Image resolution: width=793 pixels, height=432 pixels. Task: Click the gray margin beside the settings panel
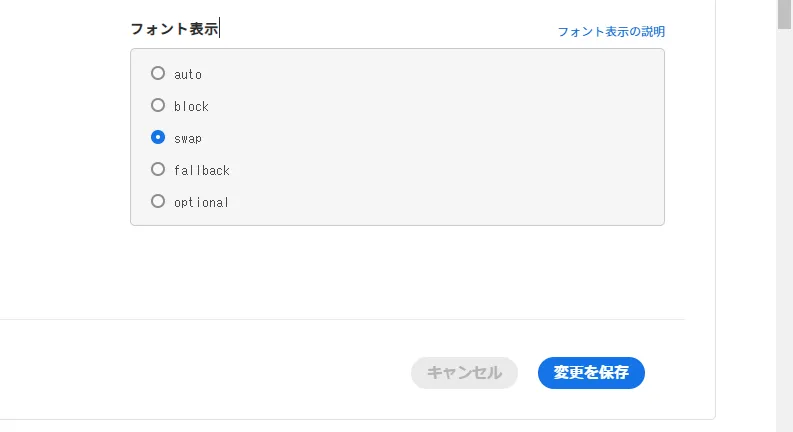(x=745, y=250)
